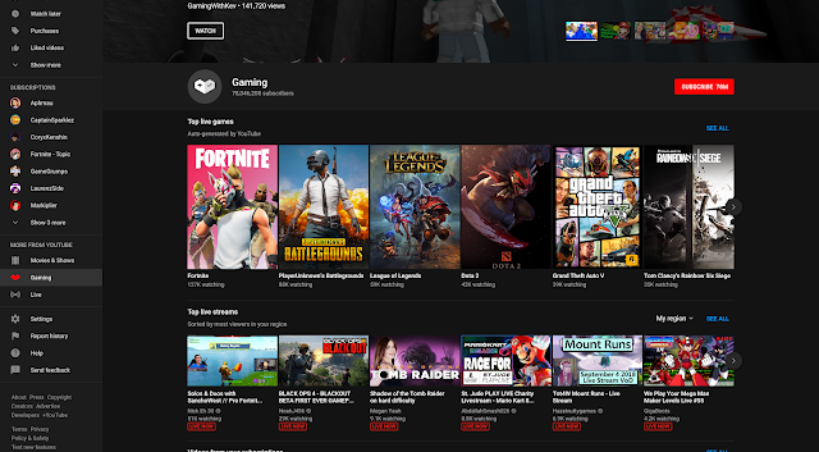Open the Fortnite game thumbnail
Image resolution: width=819 pixels, height=452 pixels.
pyautogui.click(x=232, y=206)
